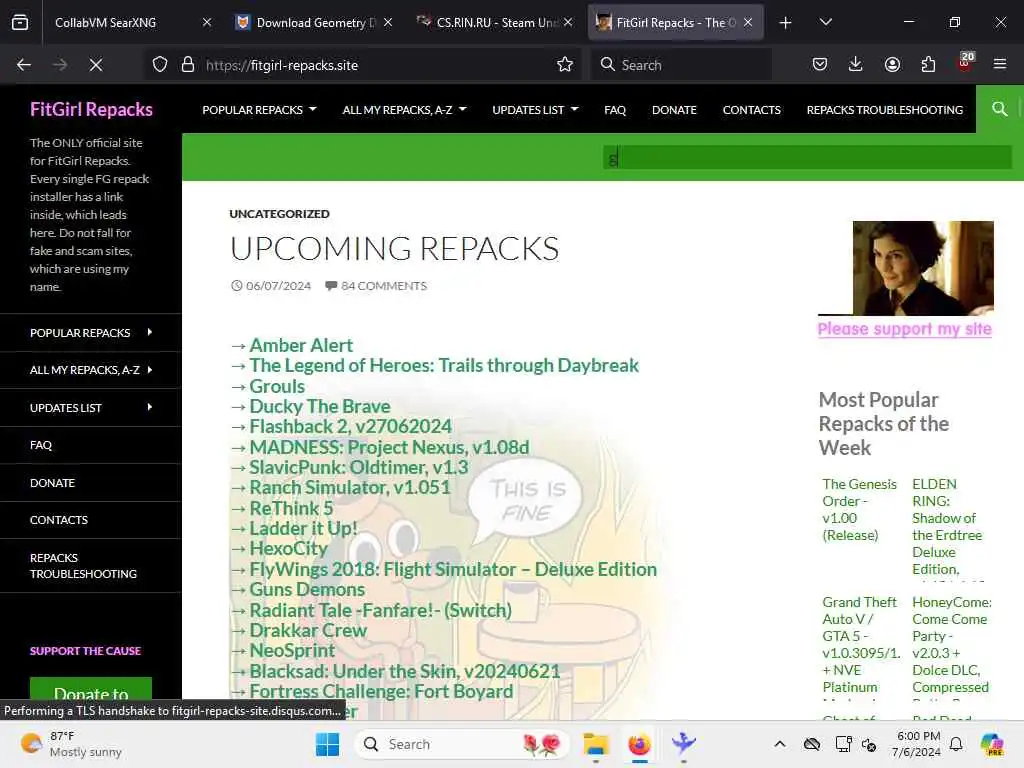Open ELDEN RING Shadow of the Erdtree link
The height and width of the screenshot is (768, 1024).
[947, 526]
